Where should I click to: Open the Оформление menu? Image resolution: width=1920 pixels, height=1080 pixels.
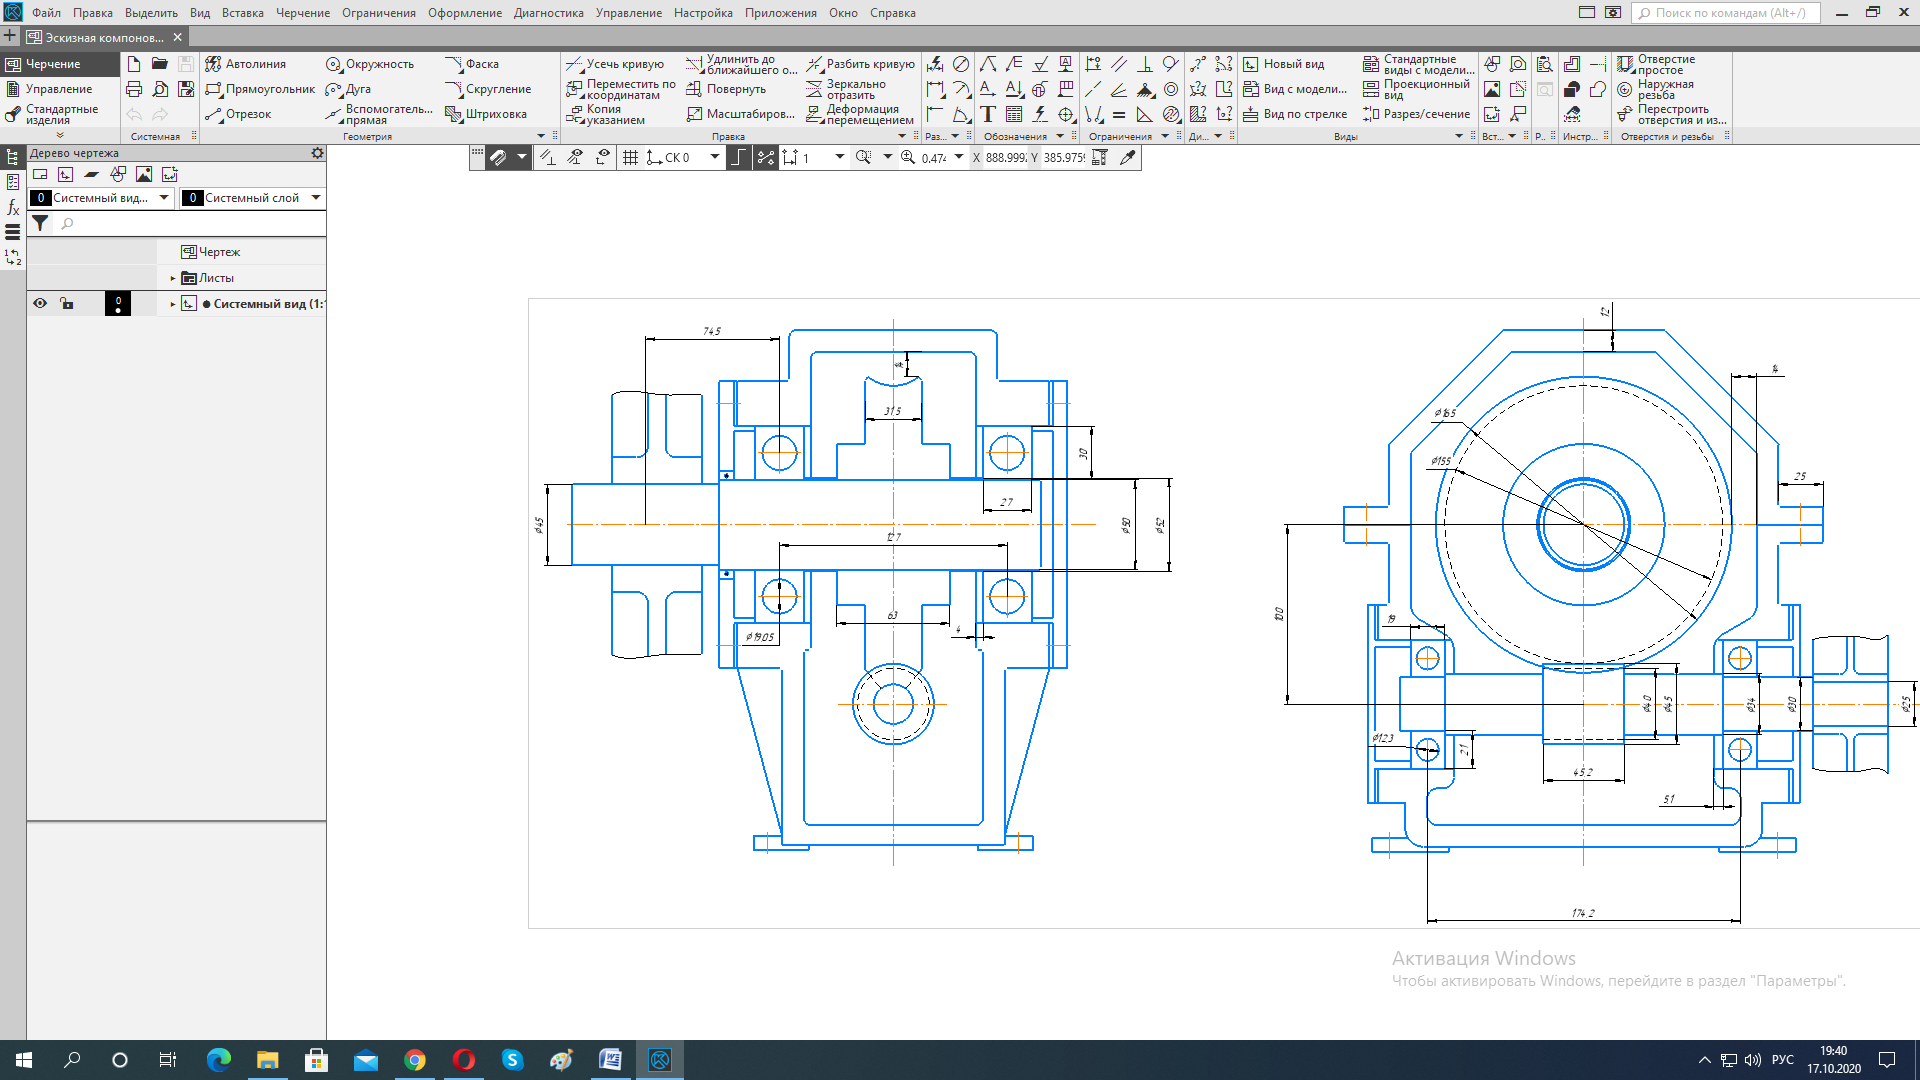pos(465,13)
